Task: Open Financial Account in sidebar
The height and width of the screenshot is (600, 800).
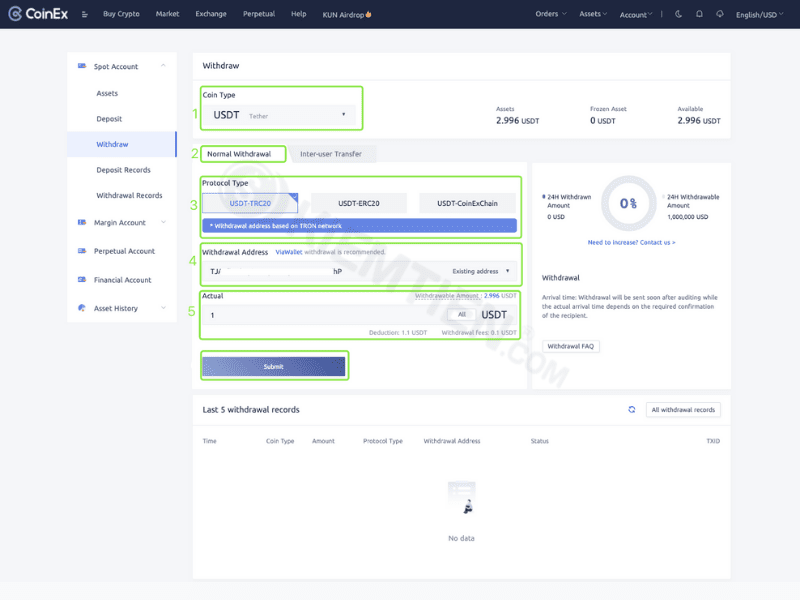Action: pyautogui.click(x=122, y=280)
